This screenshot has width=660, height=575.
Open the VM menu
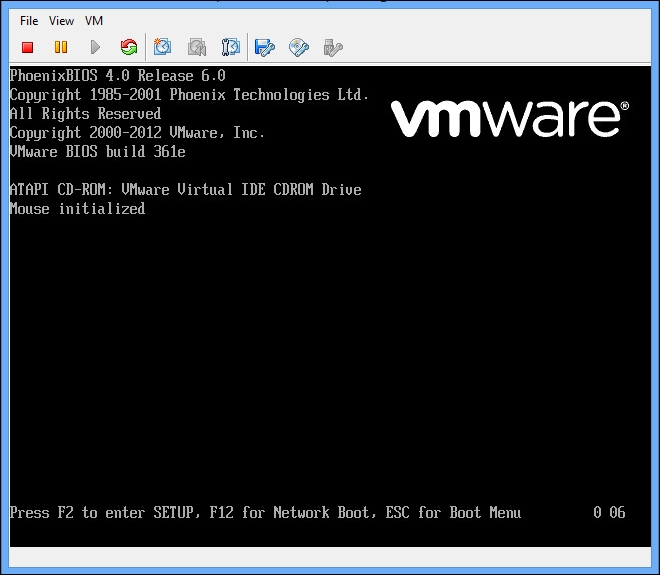click(94, 21)
